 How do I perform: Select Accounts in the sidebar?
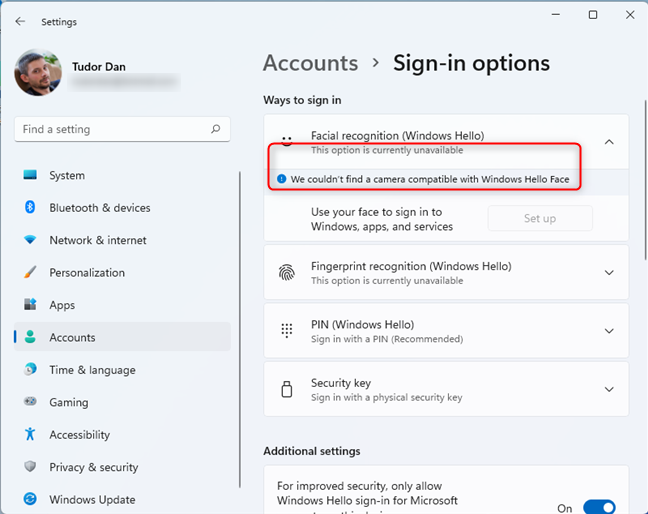click(x=122, y=337)
